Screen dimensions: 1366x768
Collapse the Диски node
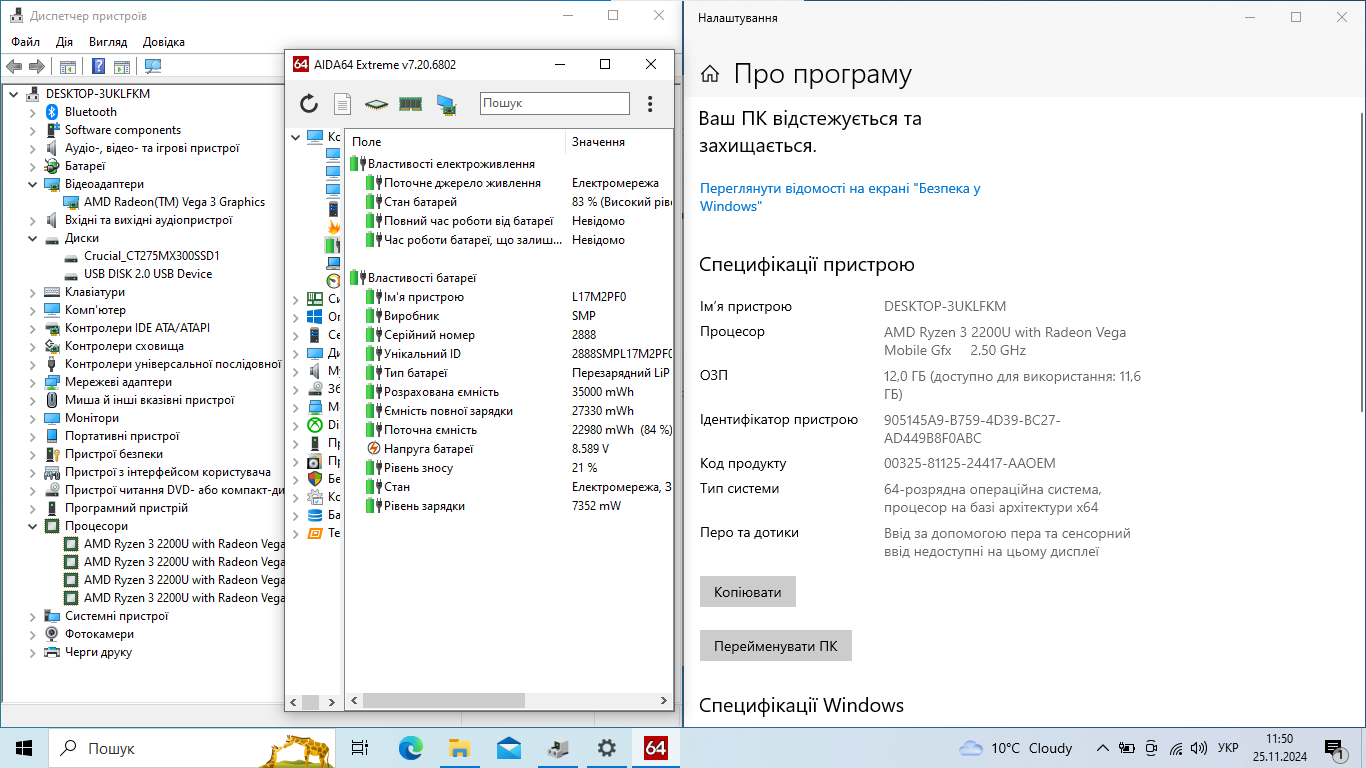(x=33, y=238)
